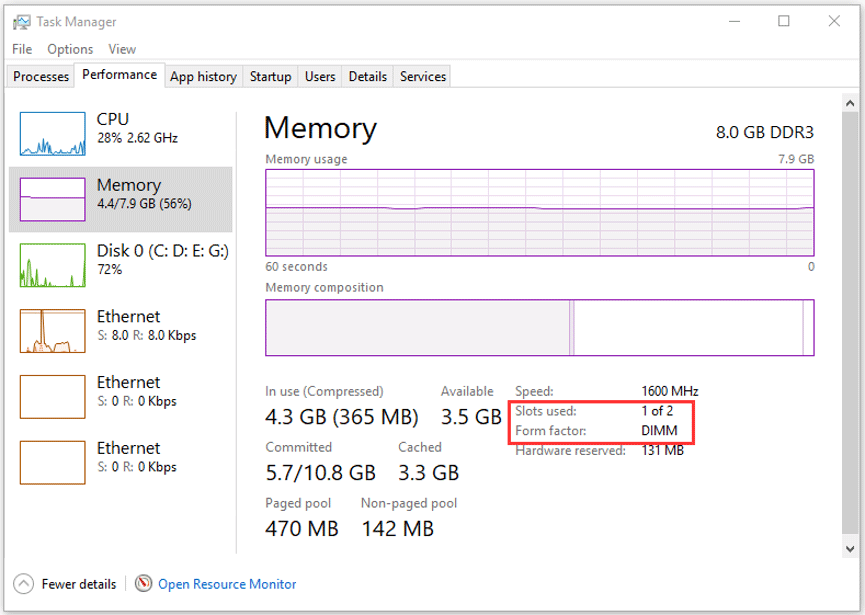
Task: Open the Options menu
Action: pyautogui.click(x=70, y=49)
